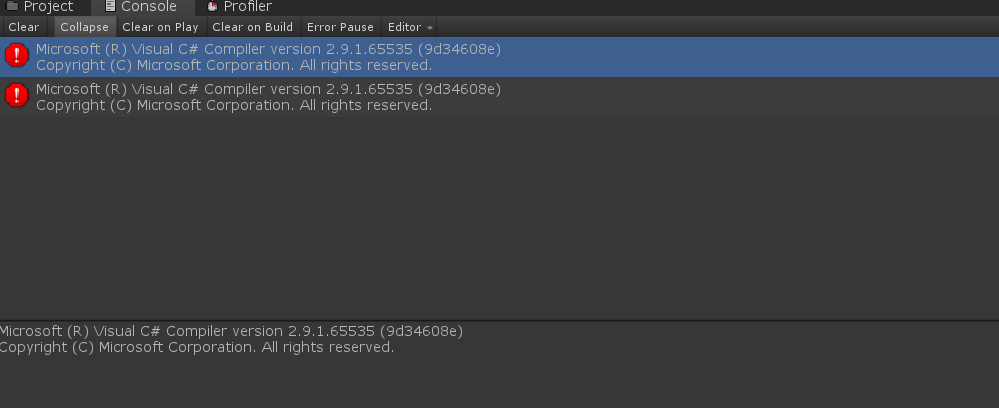
Task: Select the first compiler error message
Action: [268, 57]
